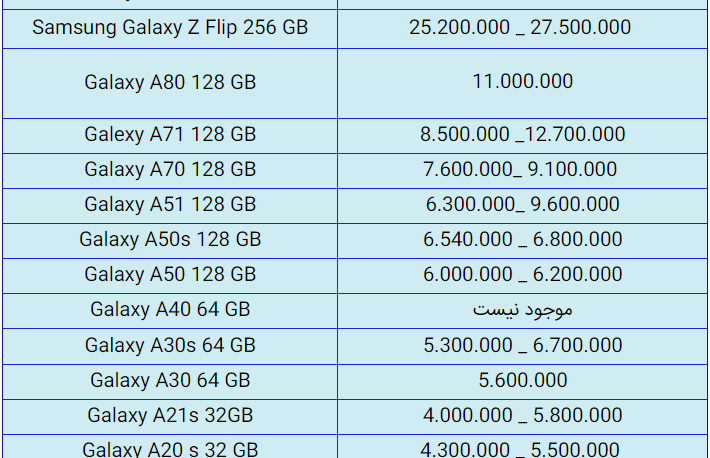Select the 11.000.000 price value
This screenshot has width=710, height=458.
[x=523, y=82]
